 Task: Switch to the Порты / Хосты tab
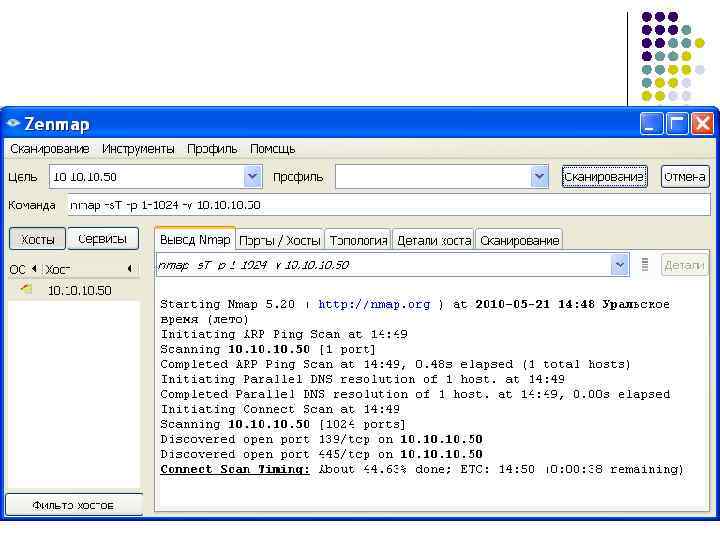tap(280, 240)
